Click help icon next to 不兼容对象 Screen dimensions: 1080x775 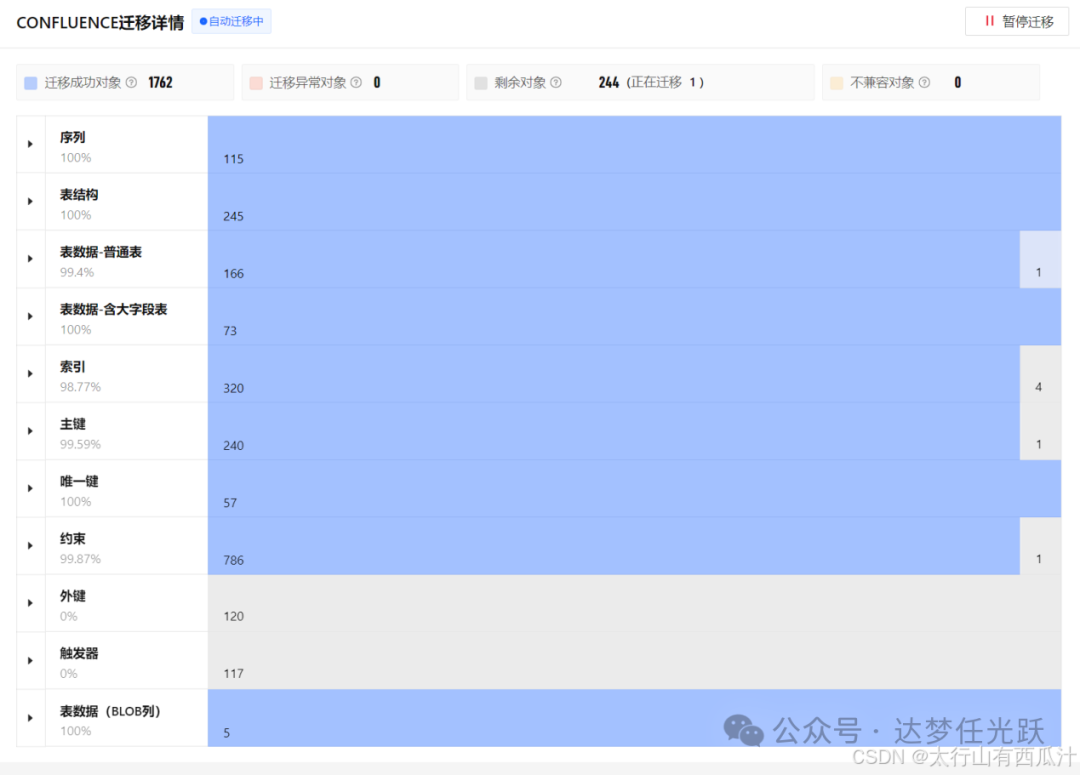(x=924, y=83)
